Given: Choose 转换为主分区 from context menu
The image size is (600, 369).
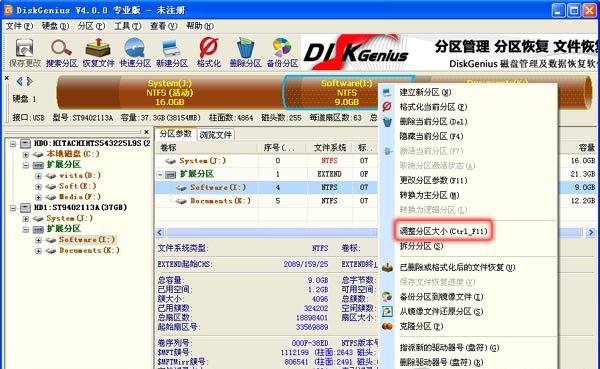Looking at the screenshot, I should [x=429, y=195].
